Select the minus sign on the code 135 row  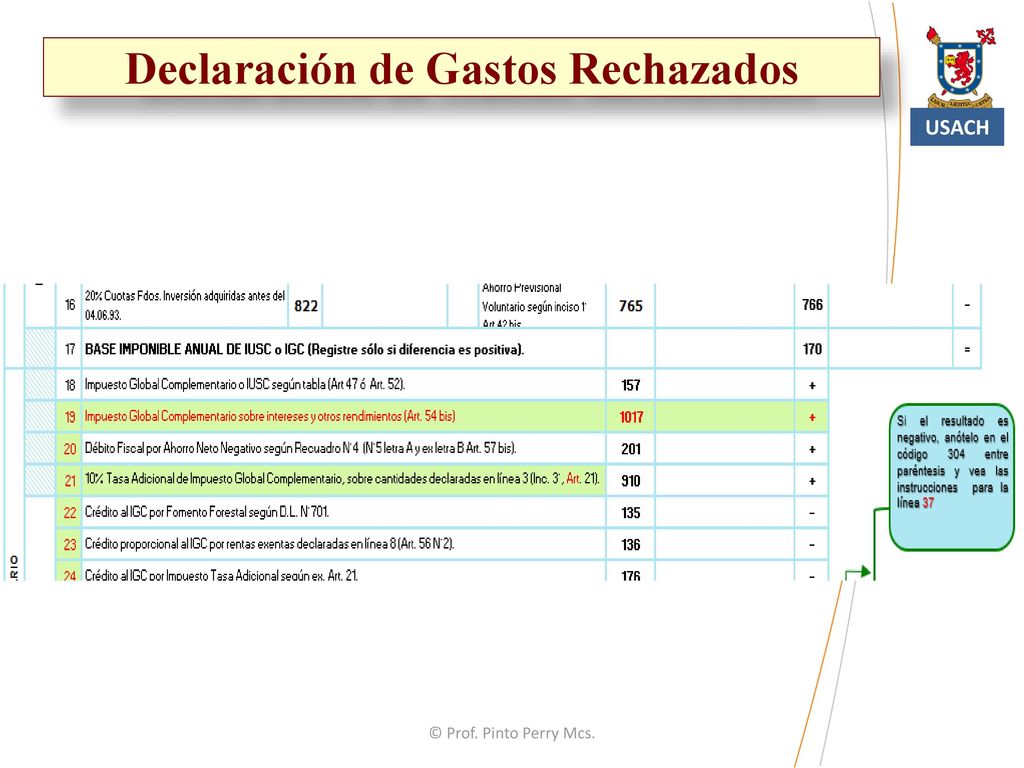pyautogui.click(x=812, y=513)
